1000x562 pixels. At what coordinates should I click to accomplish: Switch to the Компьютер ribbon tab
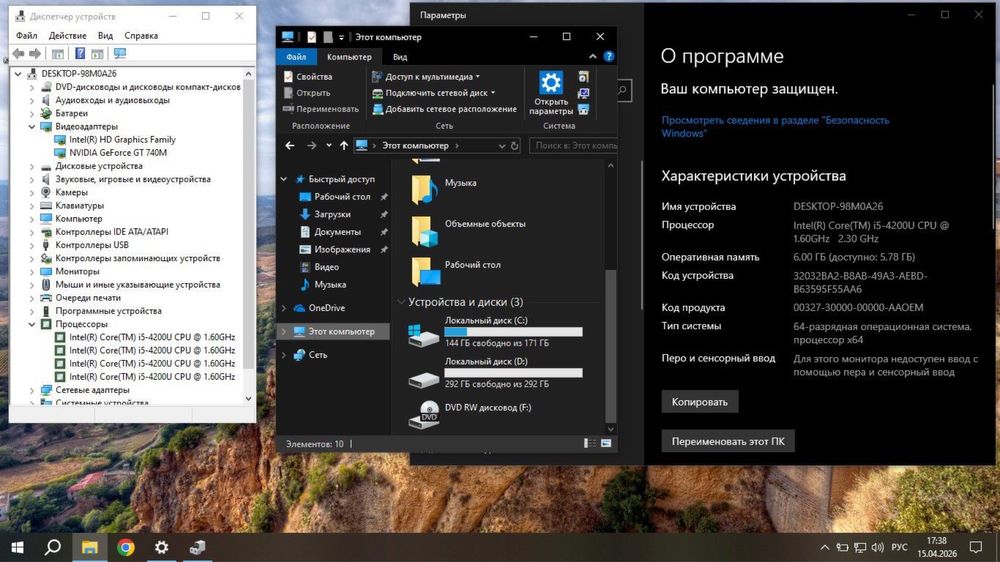point(349,57)
